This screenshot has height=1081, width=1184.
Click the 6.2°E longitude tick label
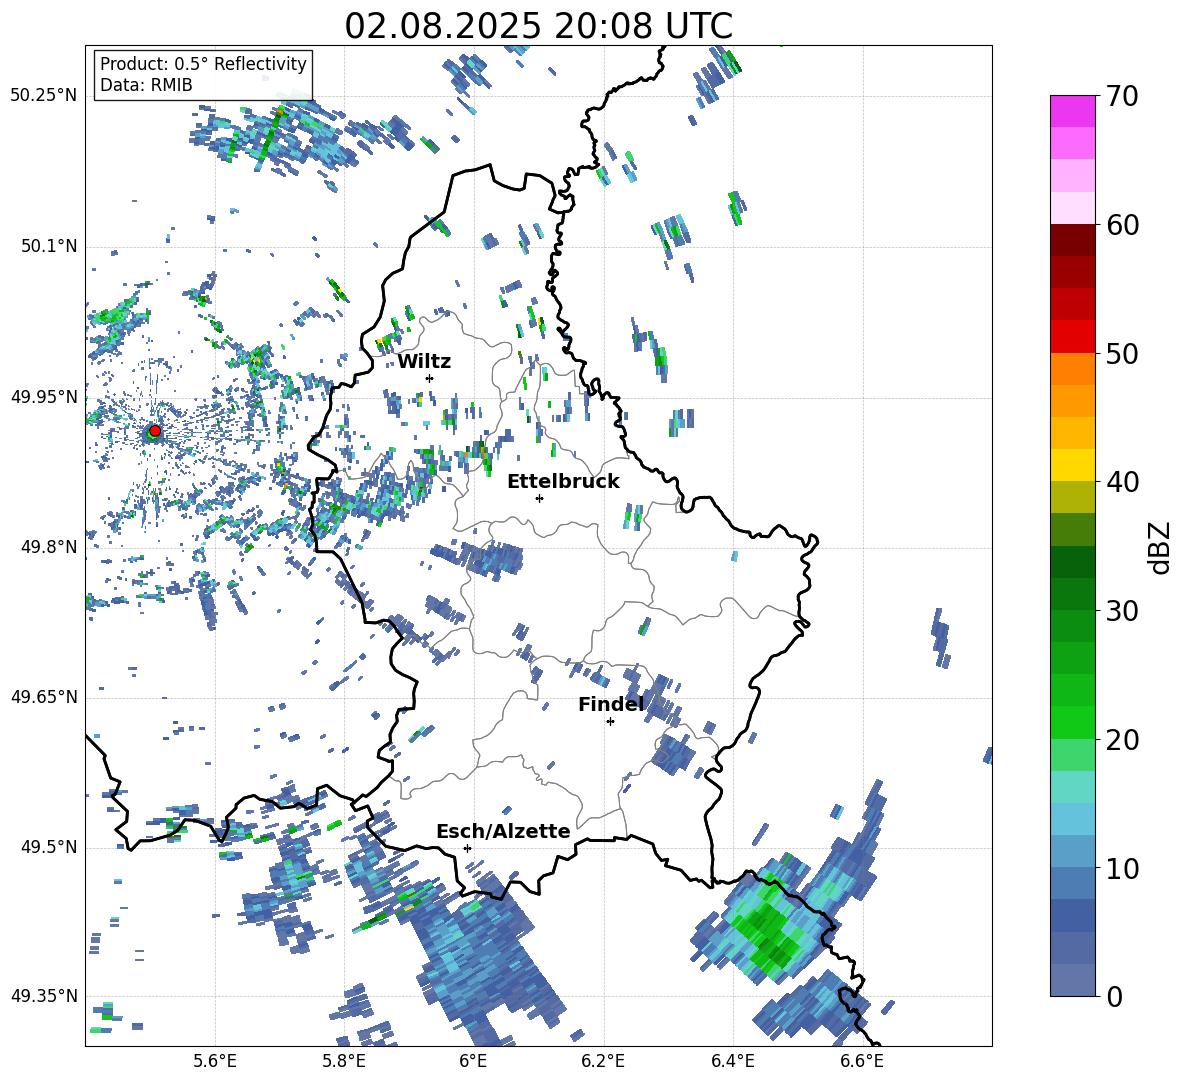(x=603, y=1061)
